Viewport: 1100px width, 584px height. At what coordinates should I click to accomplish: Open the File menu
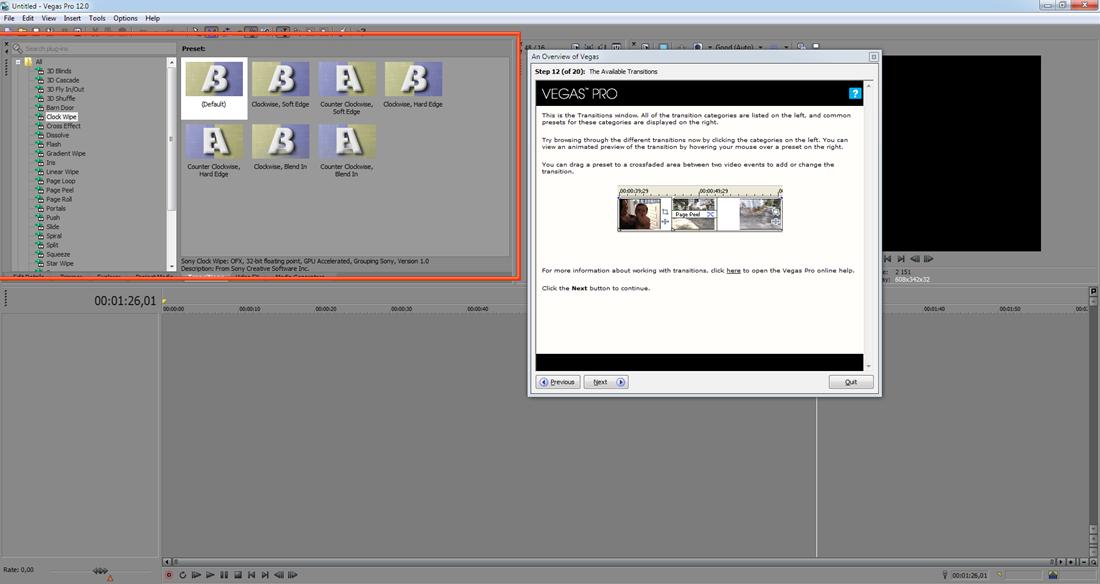(9, 18)
